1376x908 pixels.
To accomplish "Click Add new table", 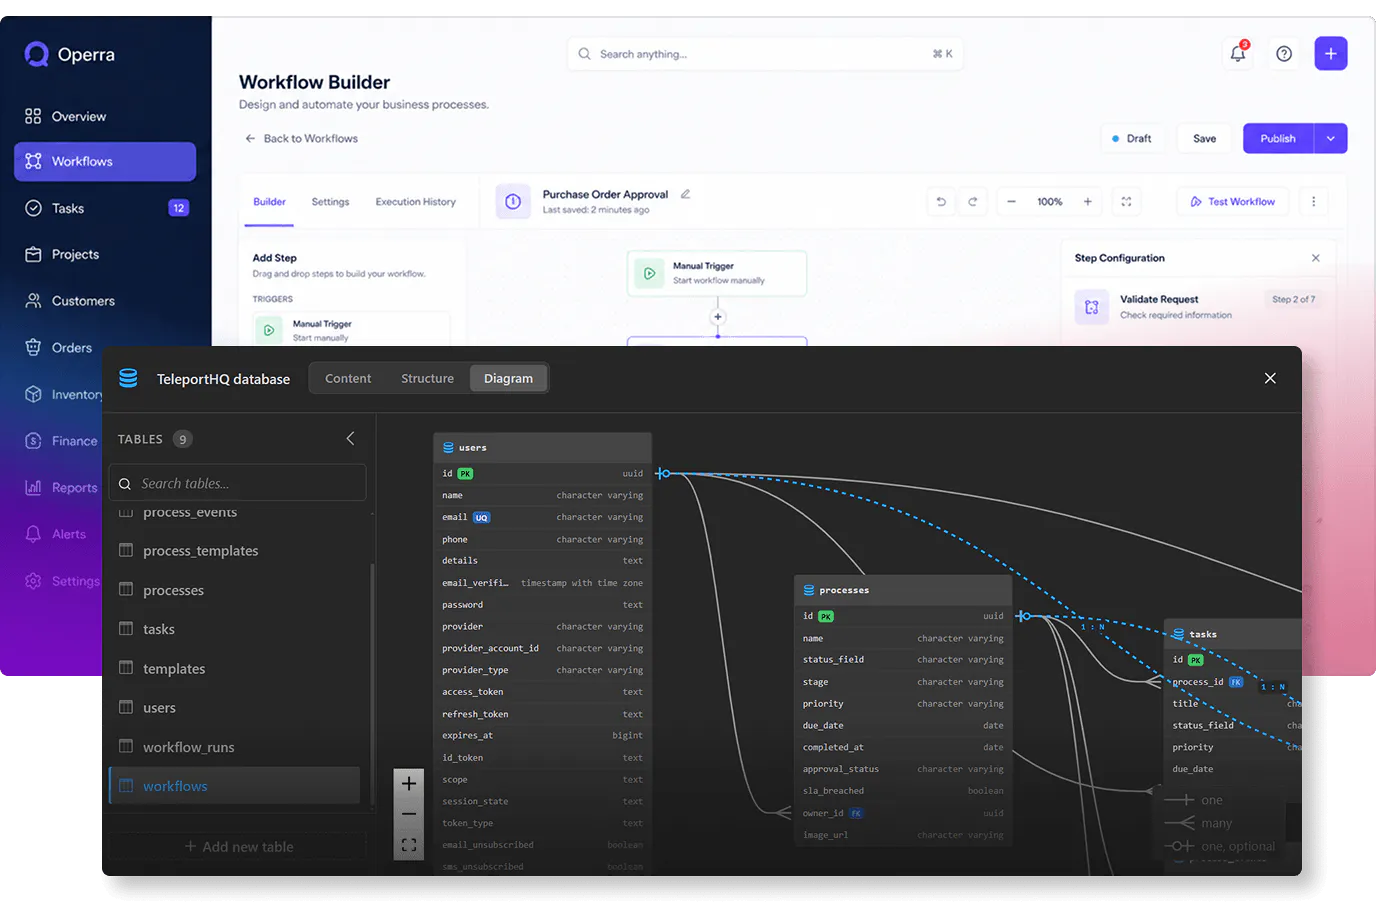I will pyautogui.click(x=238, y=847).
